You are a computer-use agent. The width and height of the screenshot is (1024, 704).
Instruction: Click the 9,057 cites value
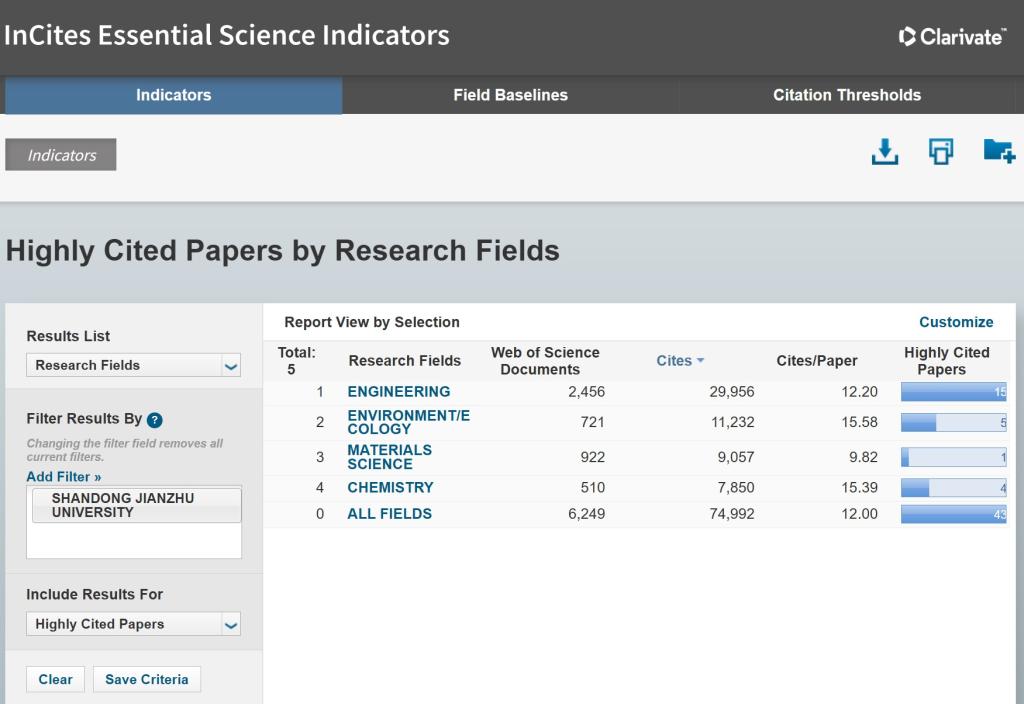coord(735,457)
